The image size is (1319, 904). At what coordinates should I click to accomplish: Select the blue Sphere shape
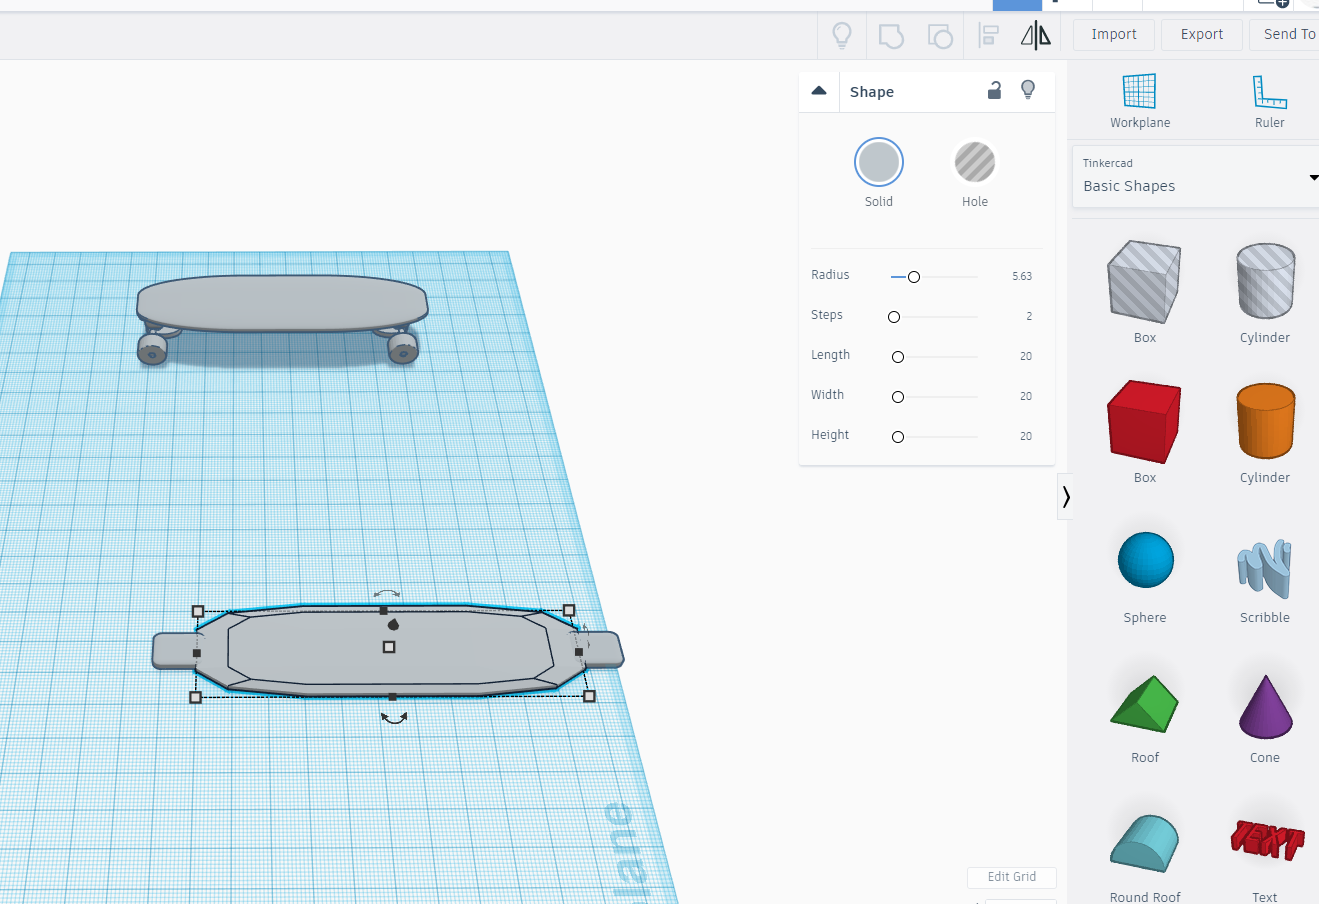click(1145, 560)
